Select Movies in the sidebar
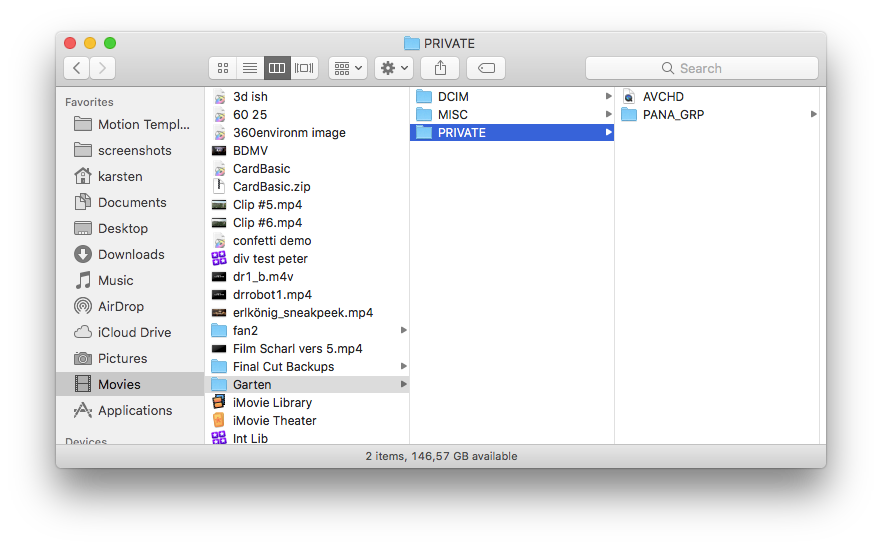The image size is (882, 548). 130,384
